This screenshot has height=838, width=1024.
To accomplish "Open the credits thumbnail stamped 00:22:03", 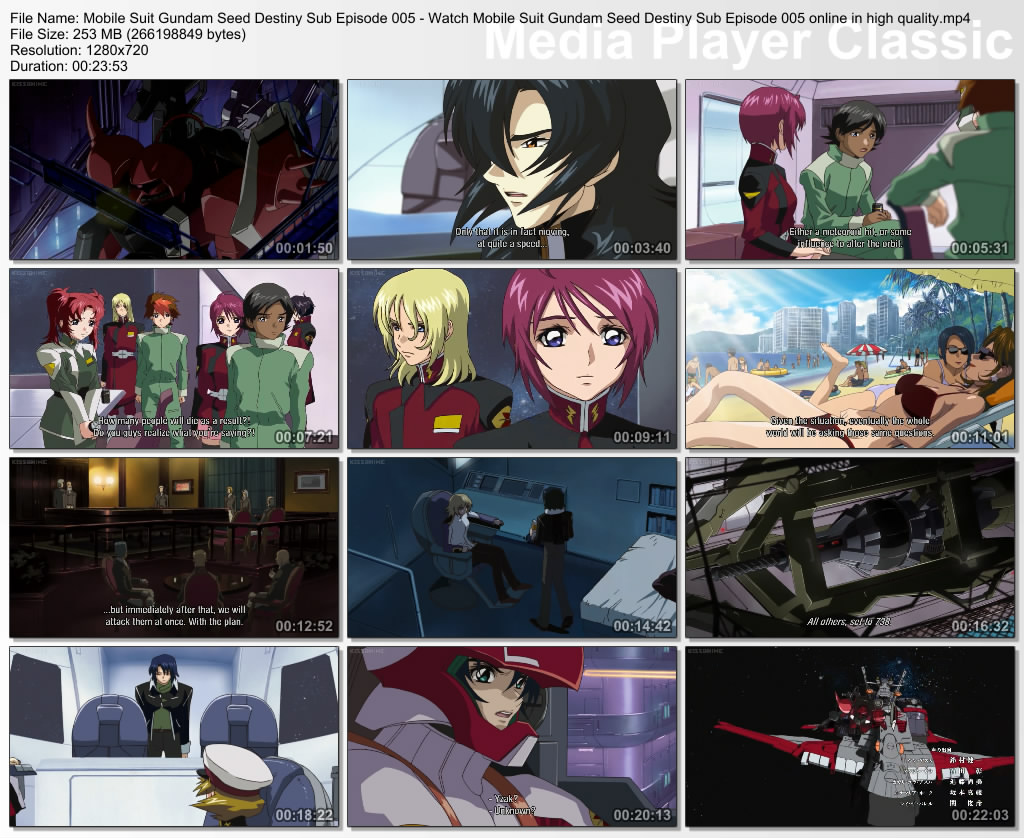I will click(x=850, y=737).
